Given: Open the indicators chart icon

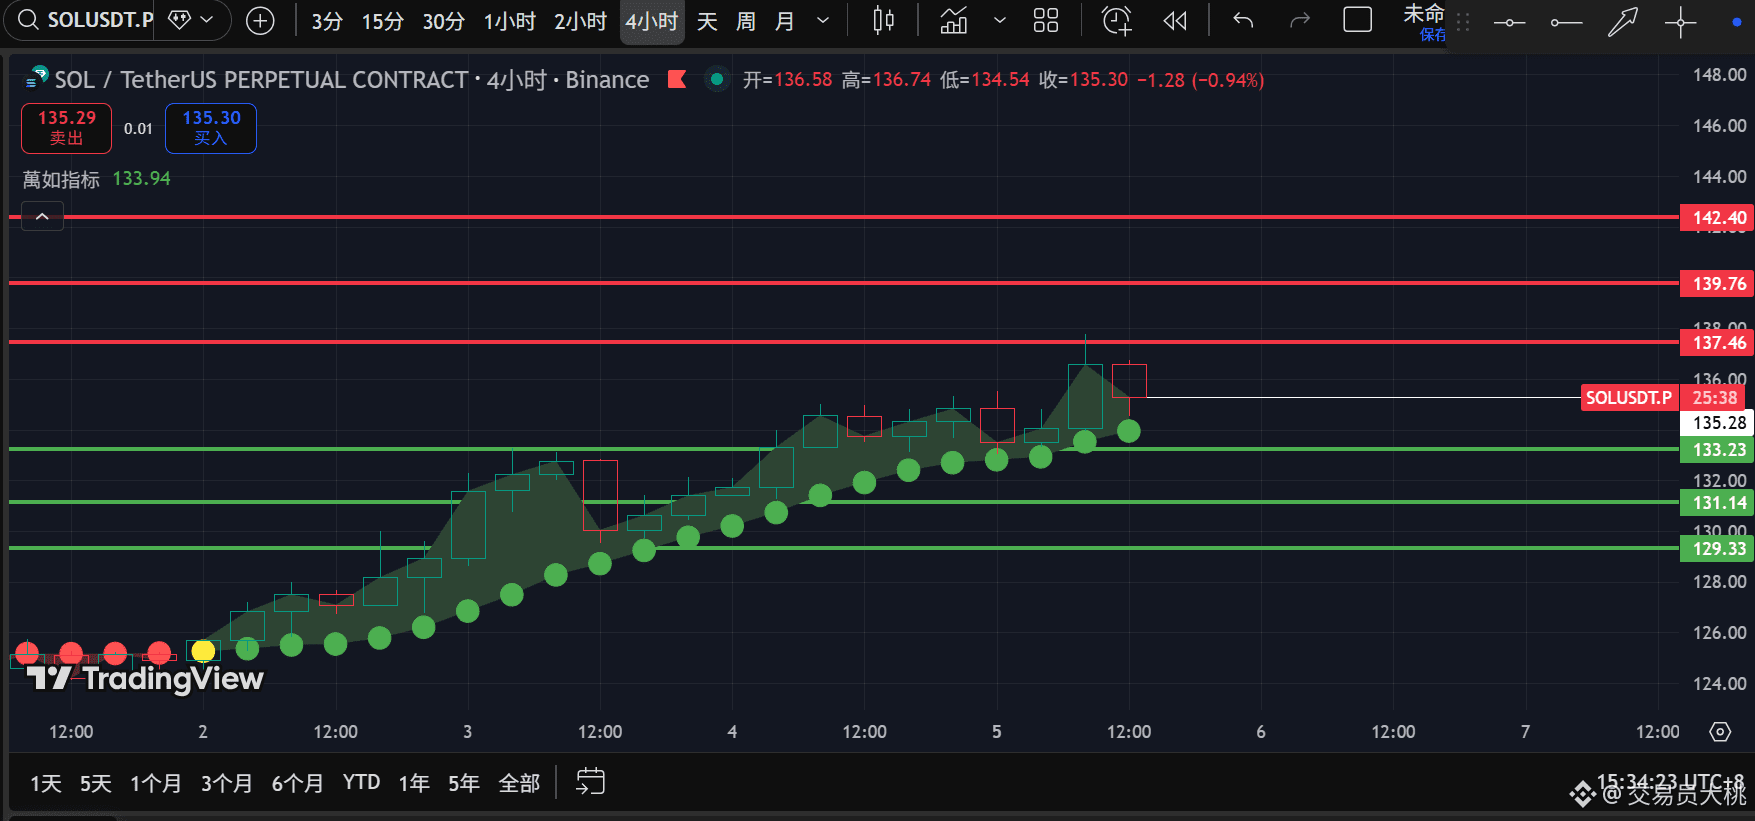Looking at the screenshot, I should [x=954, y=21].
